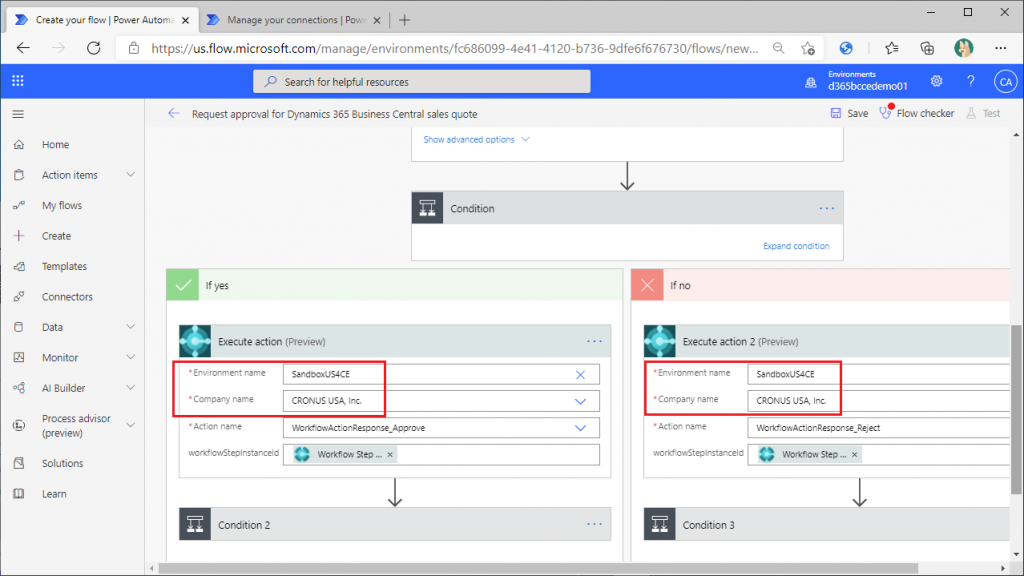Click the Execute action Business Central icon
Viewport: 1024px width, 576px height.
(195, 341)
